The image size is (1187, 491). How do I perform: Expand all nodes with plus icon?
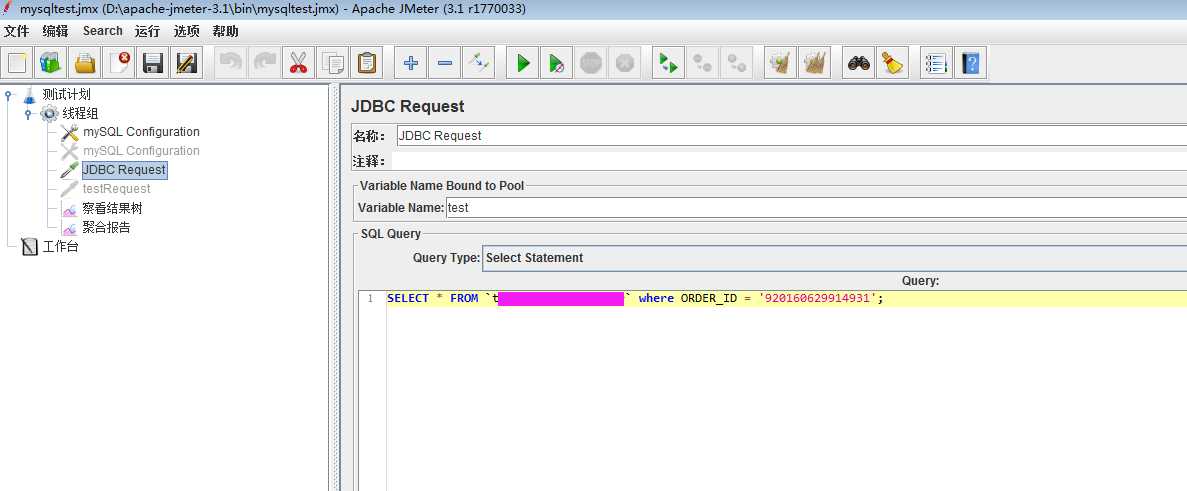[x=410, y=63]
